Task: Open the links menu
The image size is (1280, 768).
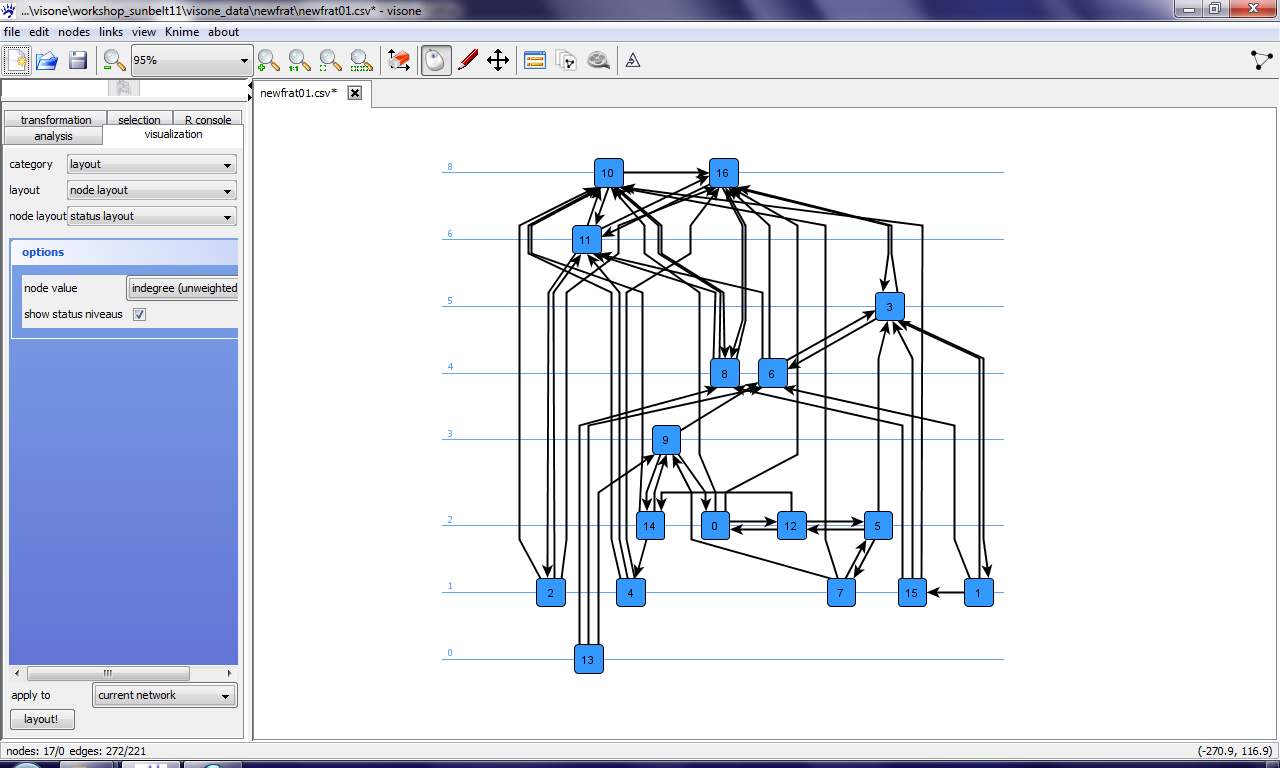Action: click(111, 32)
